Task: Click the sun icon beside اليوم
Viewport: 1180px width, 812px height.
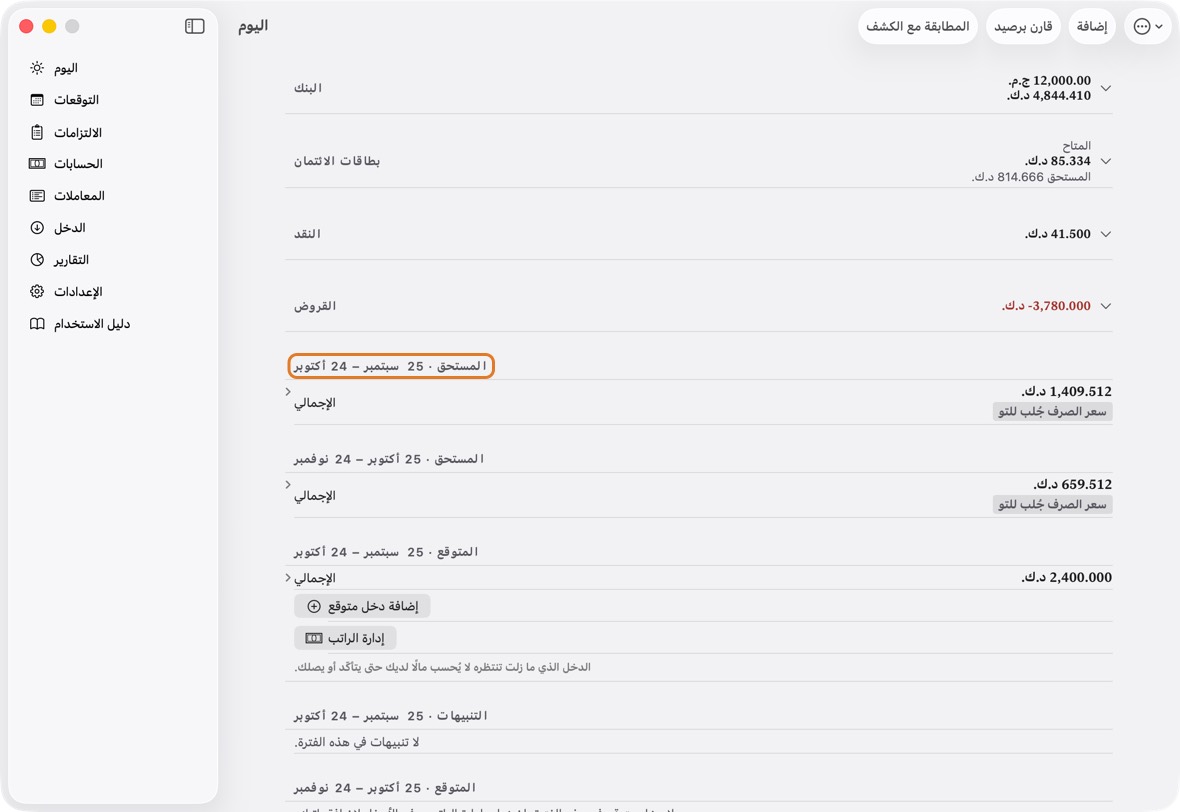Action: [37, 68]
